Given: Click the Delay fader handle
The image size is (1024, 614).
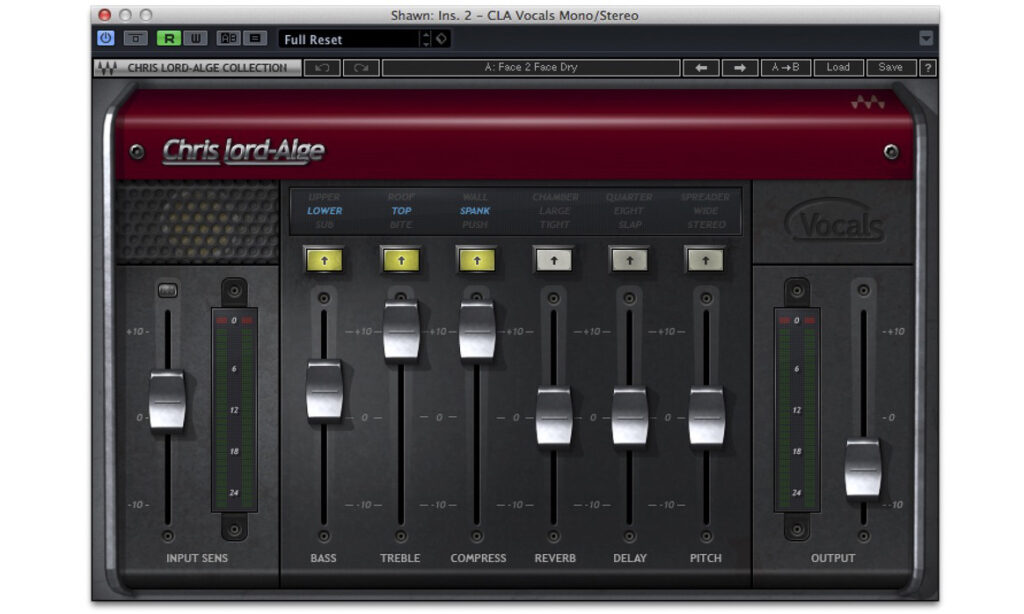Looking at the screenshot, I should tap(630, 416).
